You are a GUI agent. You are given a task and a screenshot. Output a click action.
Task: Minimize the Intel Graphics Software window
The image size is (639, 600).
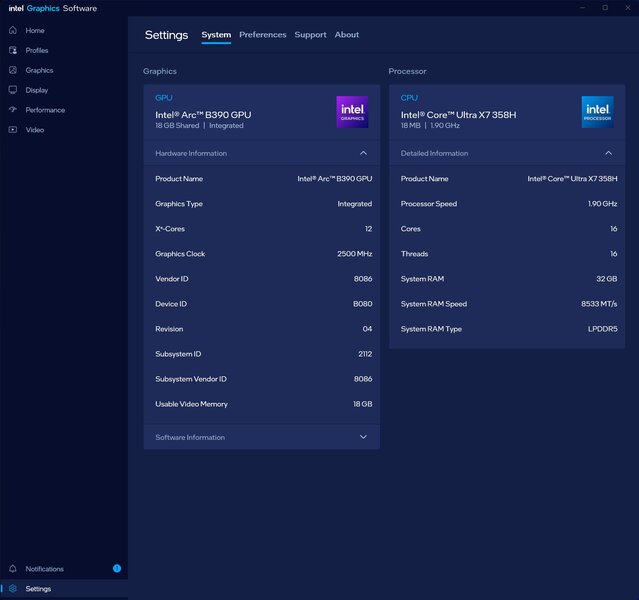[583, 8]
